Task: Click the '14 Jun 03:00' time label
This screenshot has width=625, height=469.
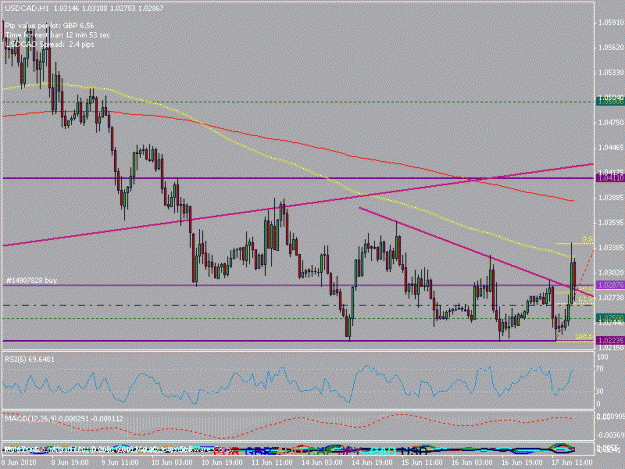Action: [x=321, y=463]
